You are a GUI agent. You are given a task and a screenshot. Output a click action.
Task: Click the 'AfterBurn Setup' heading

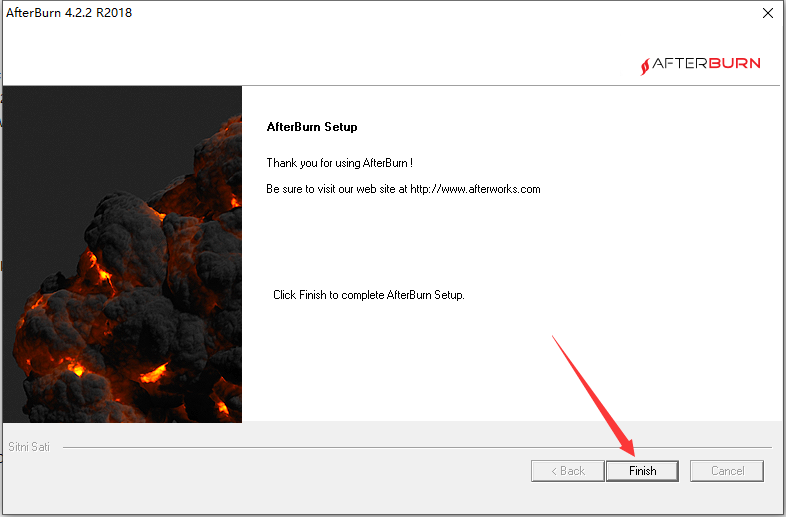(312, 127)
